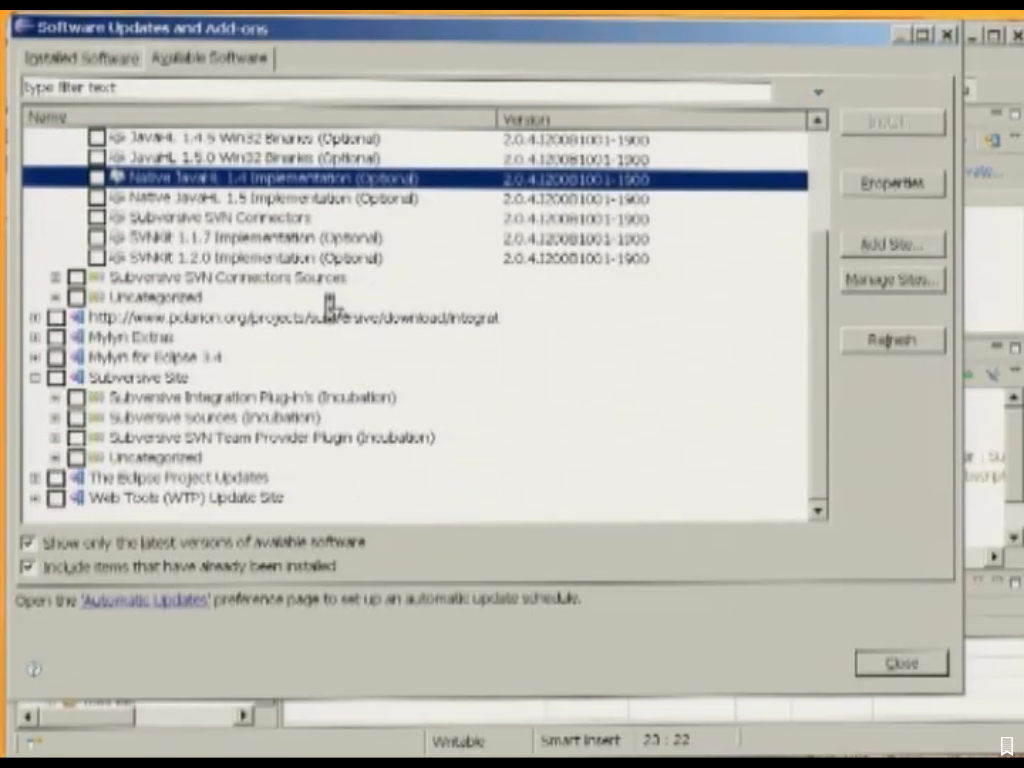Click the software list scroll up arrow

(x=818, y=120)
